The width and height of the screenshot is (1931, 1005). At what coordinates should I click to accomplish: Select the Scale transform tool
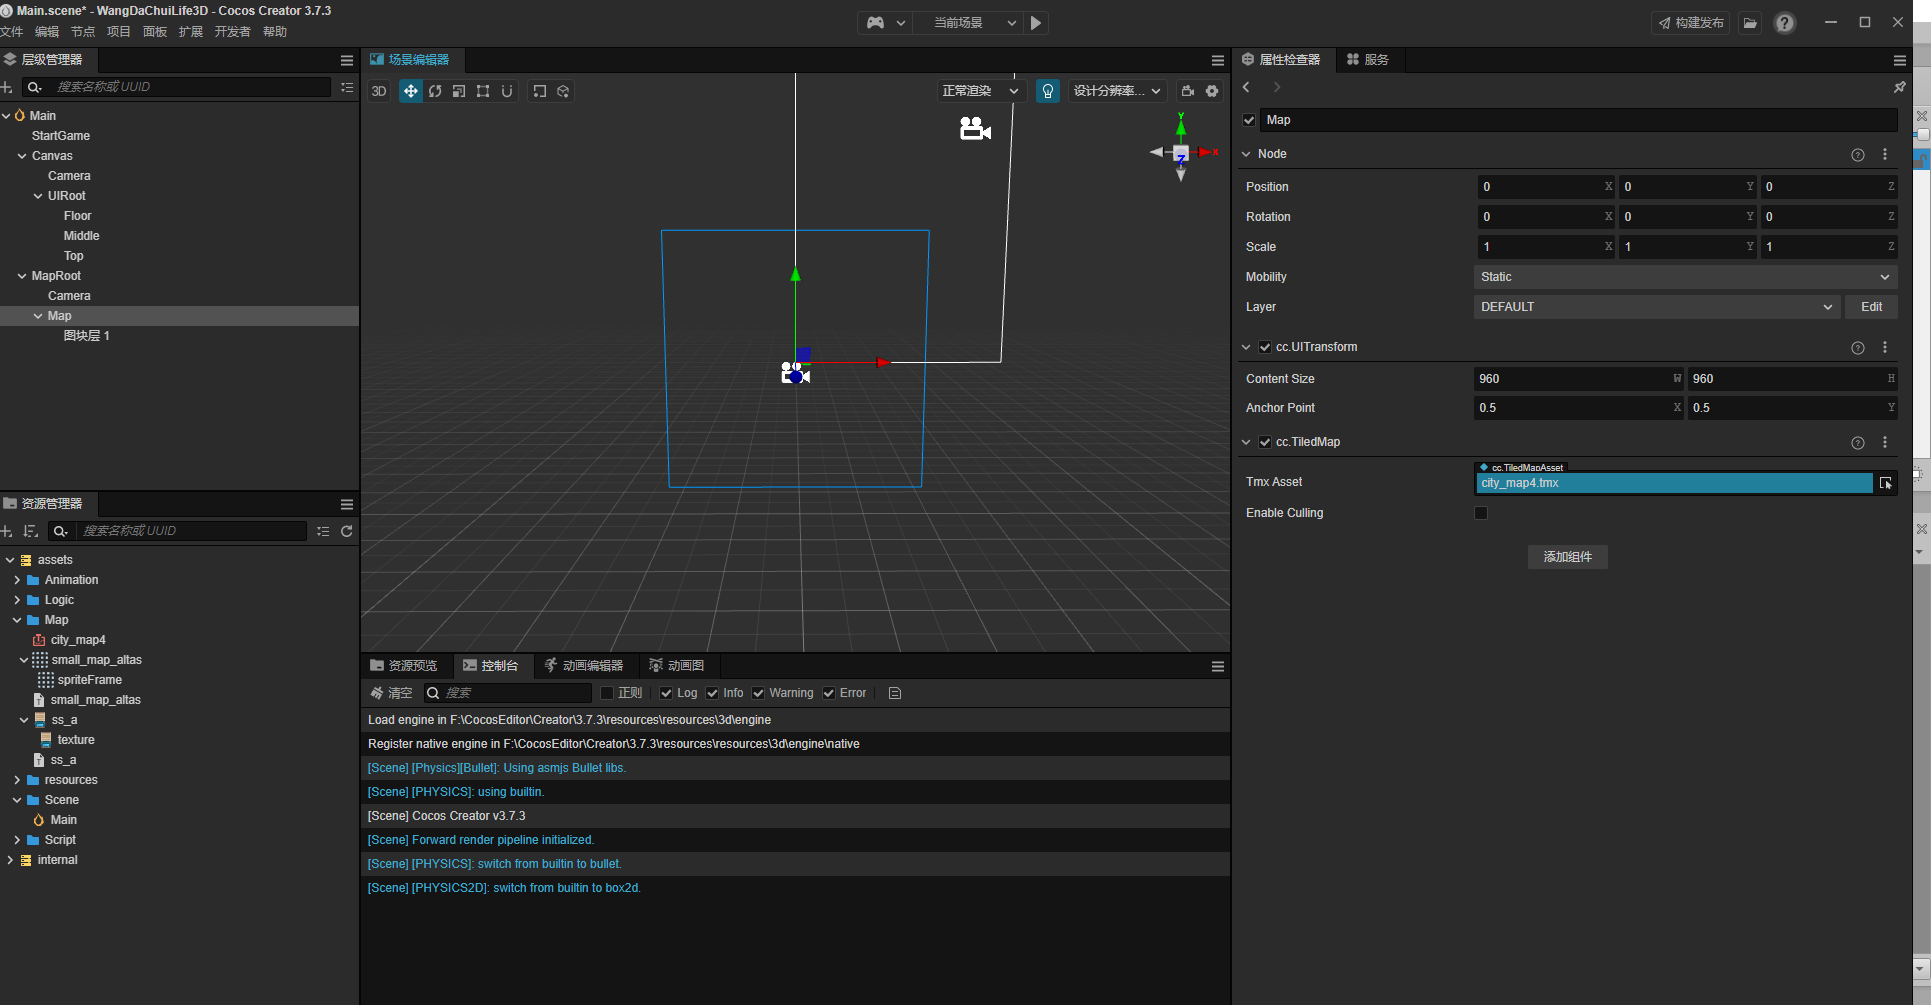459,91
